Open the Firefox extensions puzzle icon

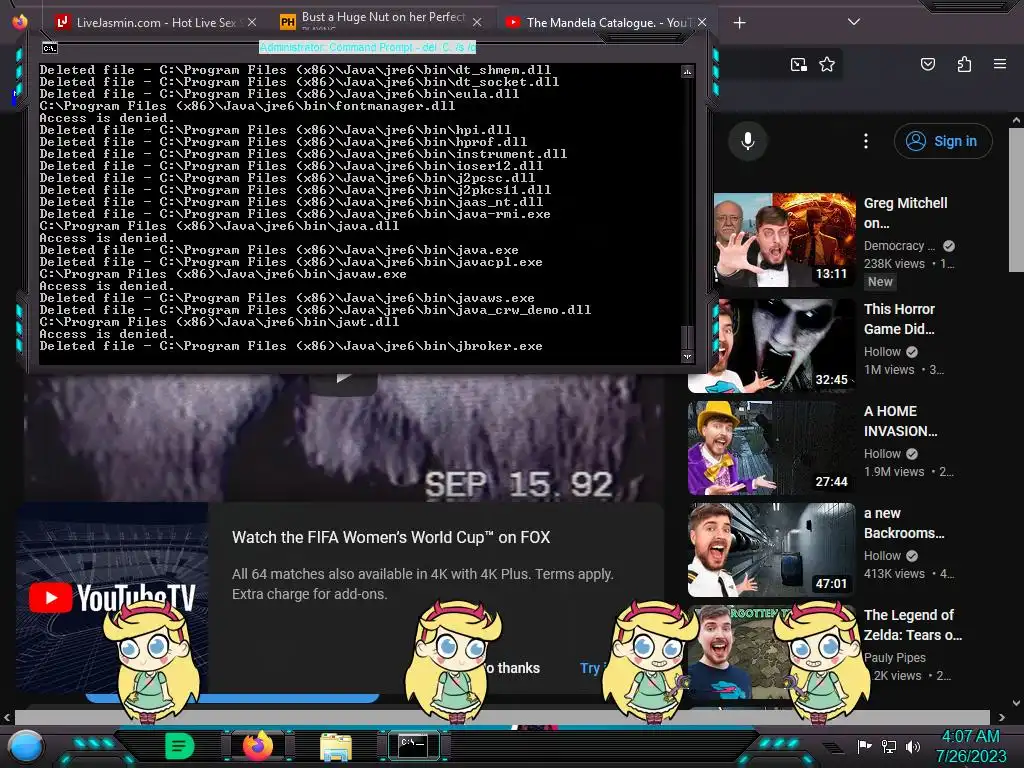point(964,64)
